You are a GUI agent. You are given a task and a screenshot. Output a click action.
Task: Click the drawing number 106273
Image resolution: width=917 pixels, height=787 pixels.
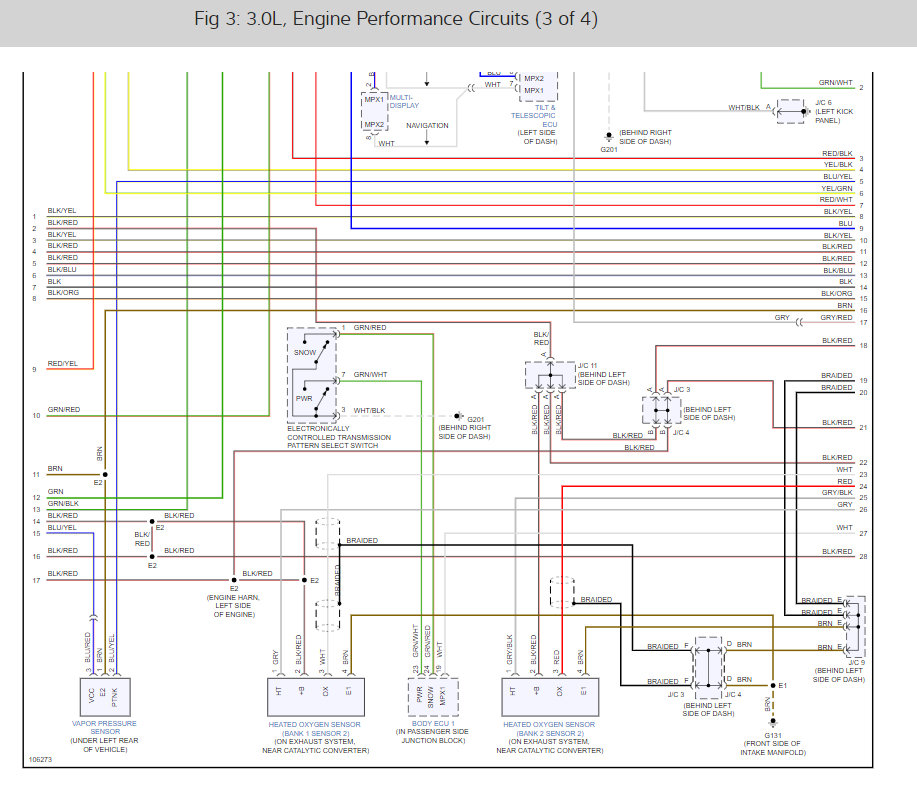tap(40, 760)
